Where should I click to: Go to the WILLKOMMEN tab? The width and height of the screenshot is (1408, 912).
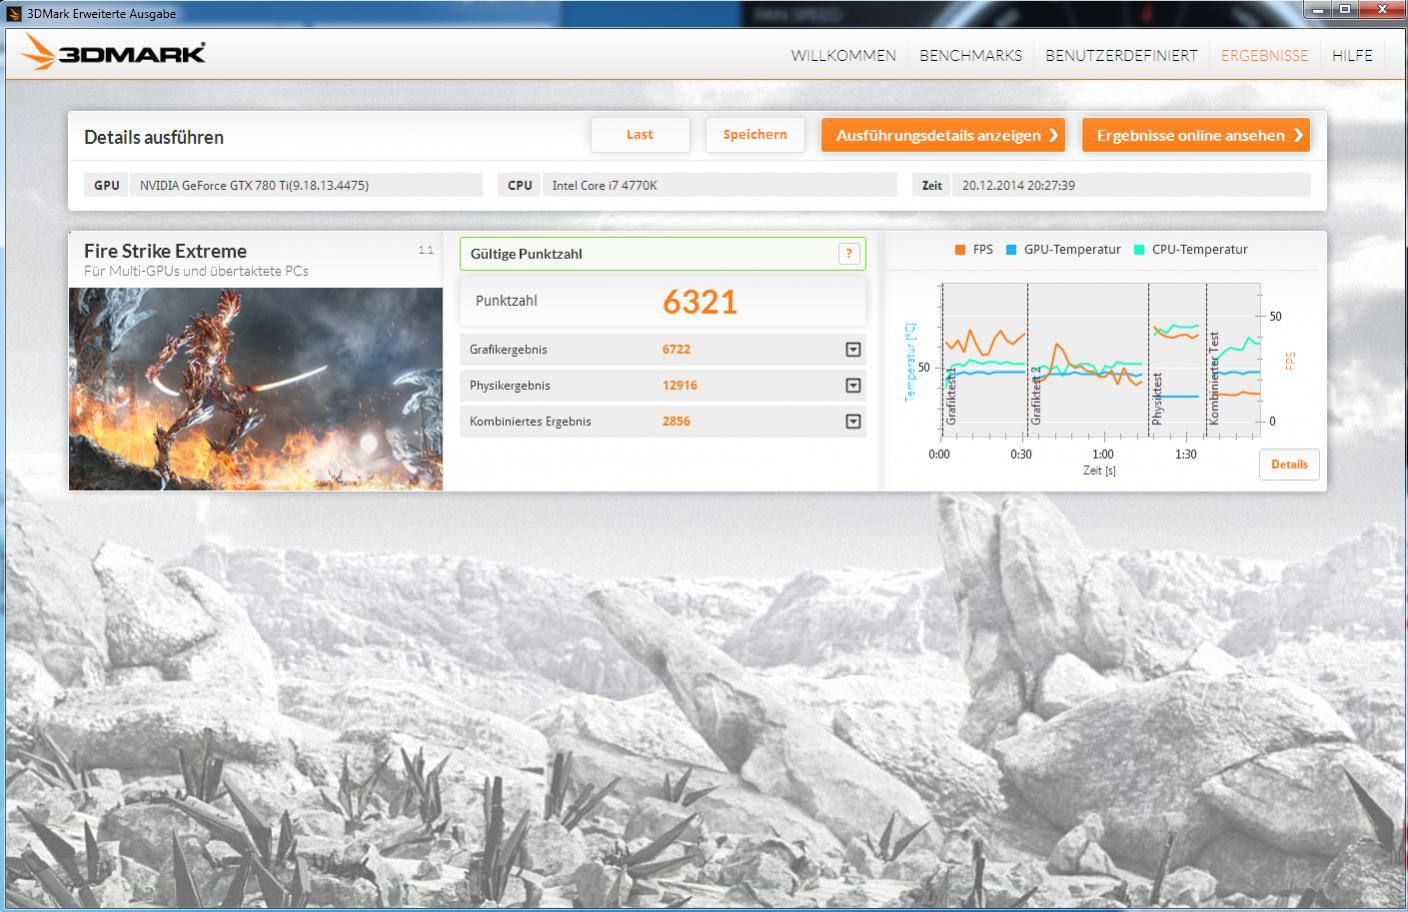point(843,56)
